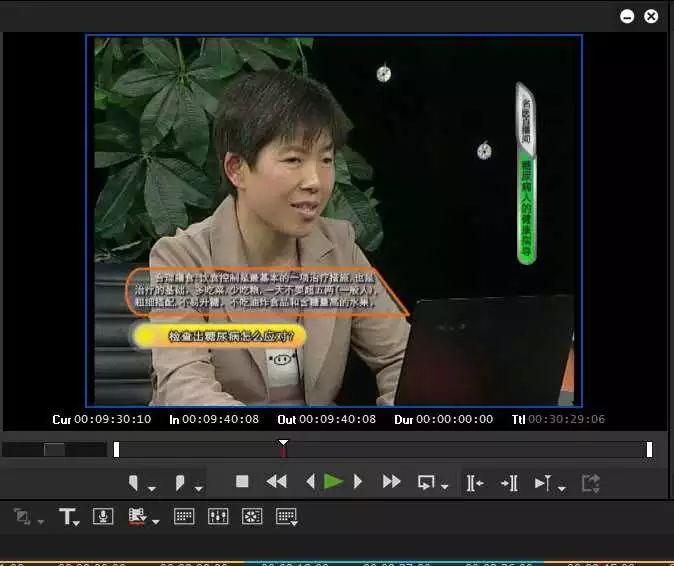Step forward one frame with Next Frame

click(358, 481)
